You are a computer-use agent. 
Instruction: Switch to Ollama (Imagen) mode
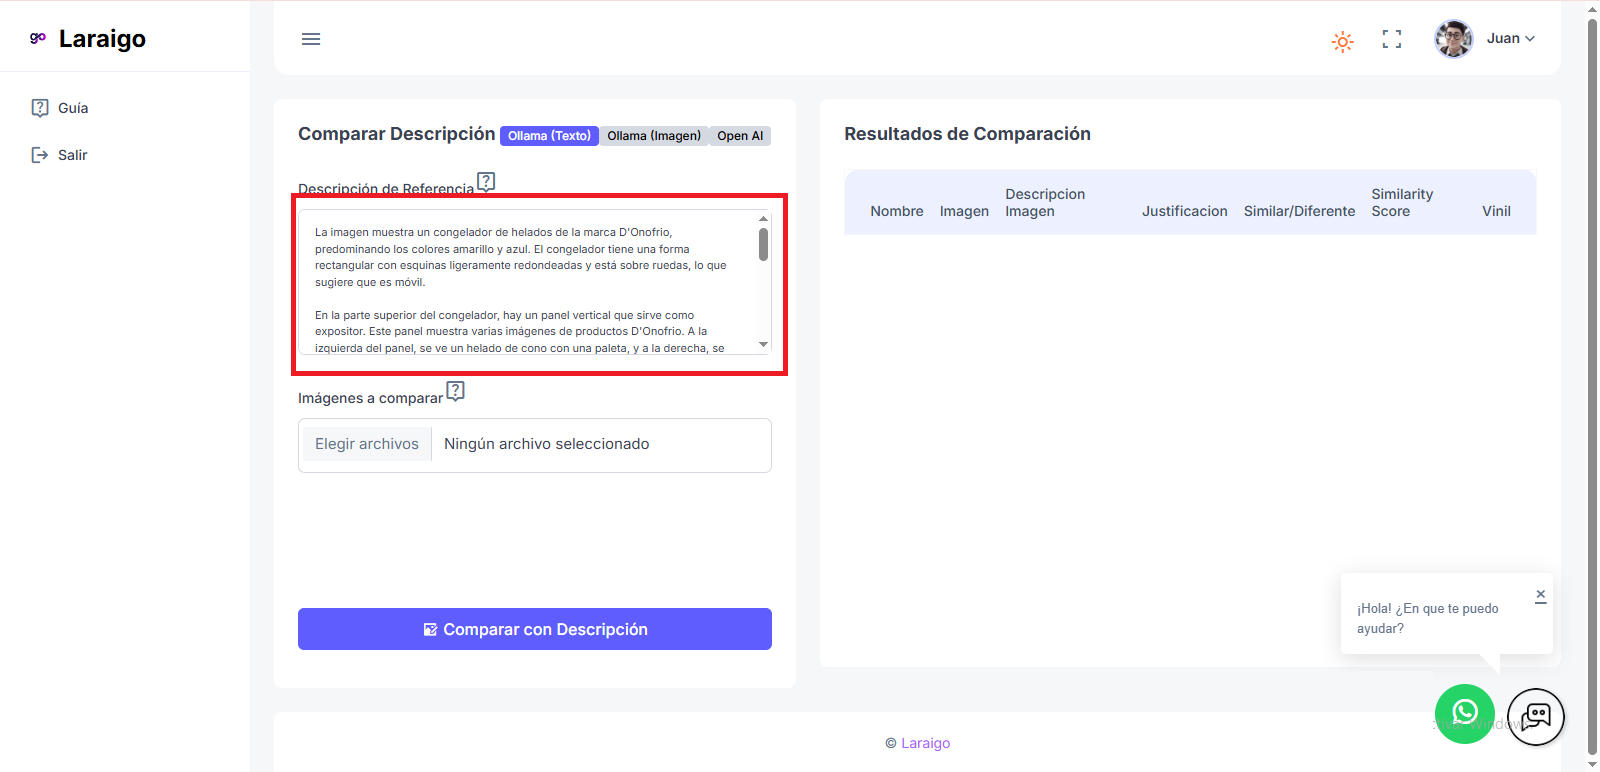(x=654, y=136)
